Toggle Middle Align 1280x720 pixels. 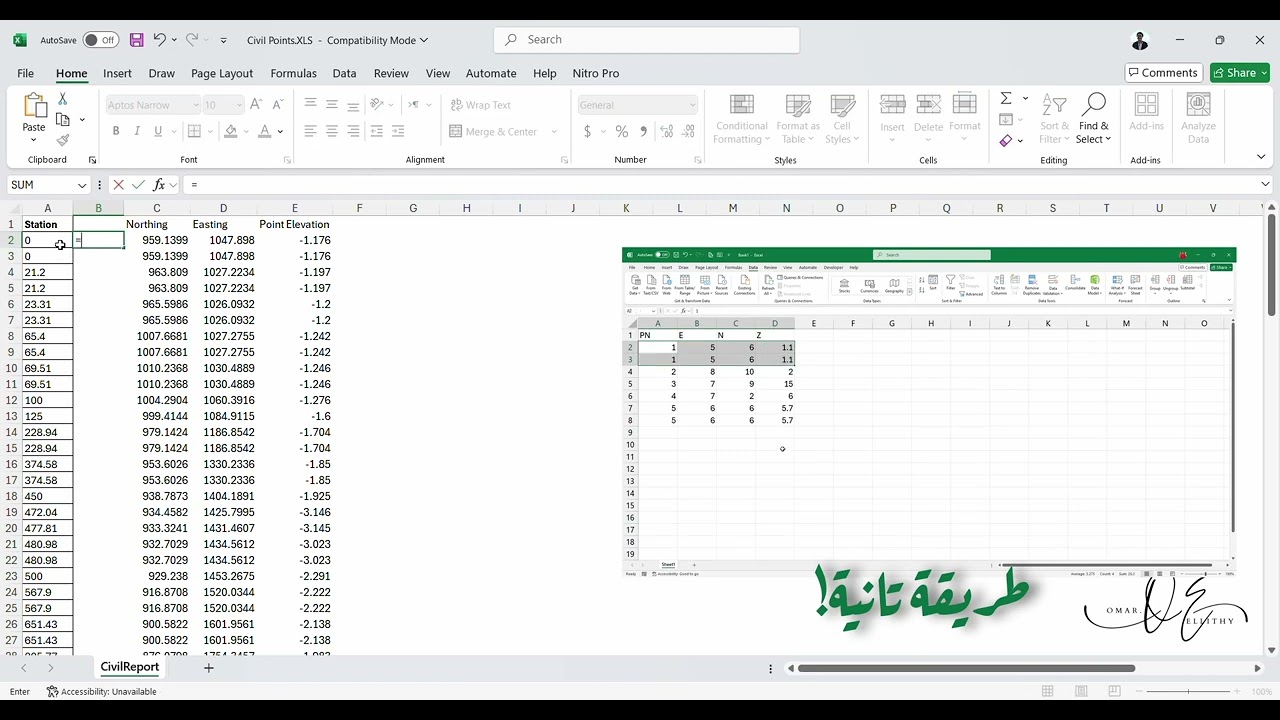(332, 104)
